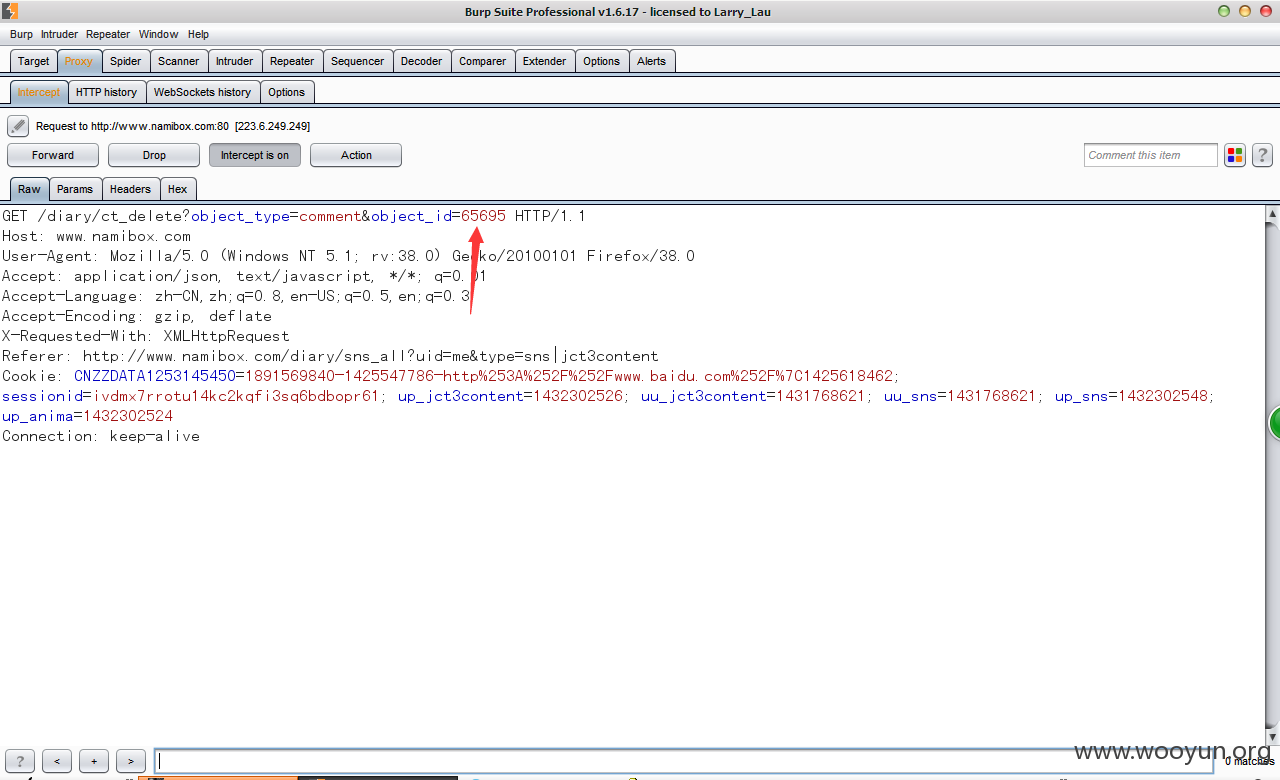Click the Host: www.namibox.com line

(96, 236)
